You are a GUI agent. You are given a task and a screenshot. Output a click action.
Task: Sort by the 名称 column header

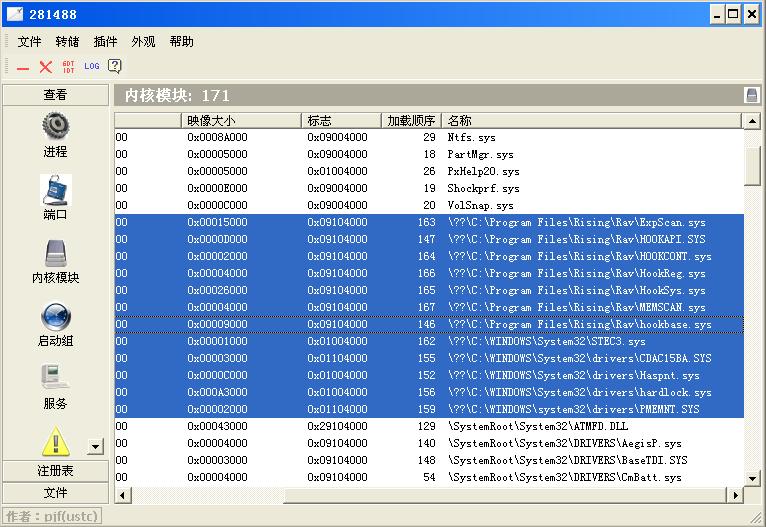[x=592, y=121]
